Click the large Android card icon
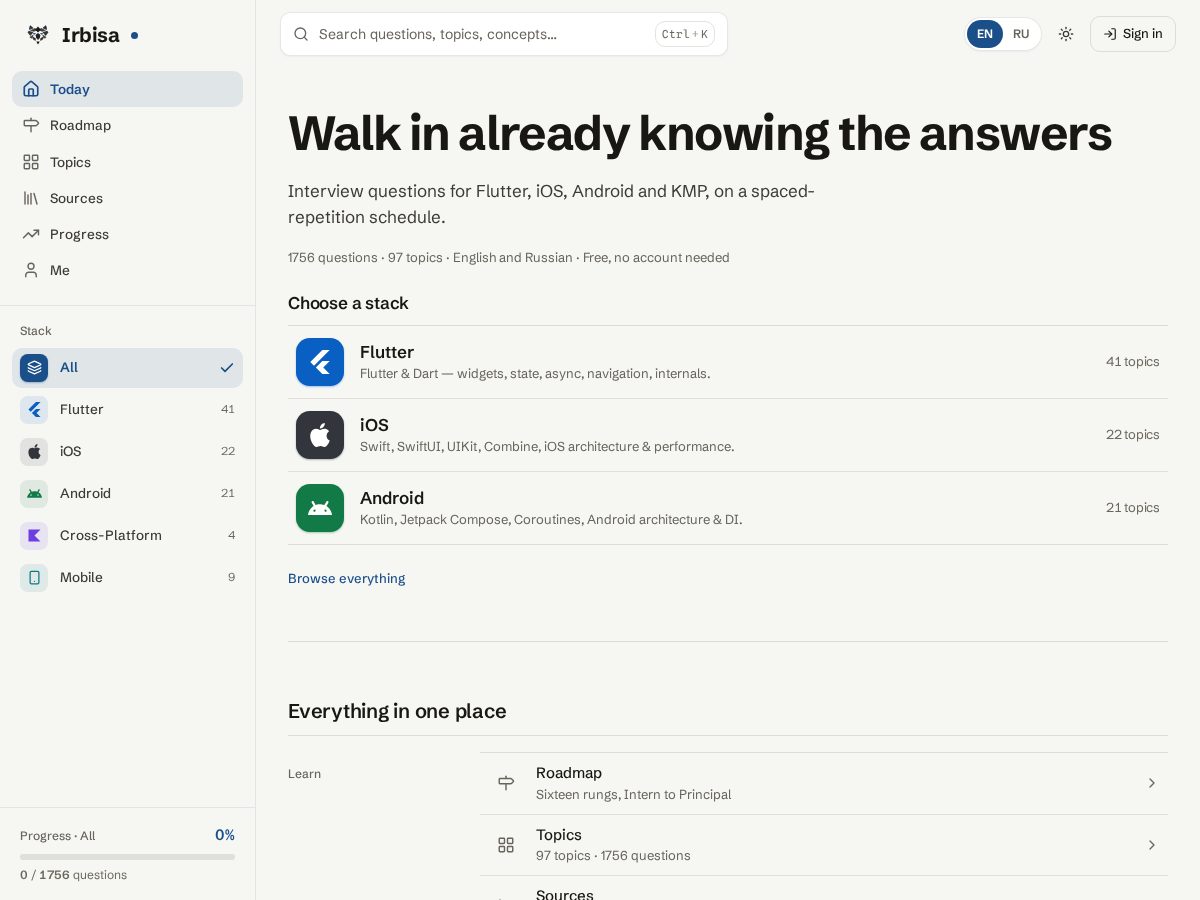 click(320, 508)
